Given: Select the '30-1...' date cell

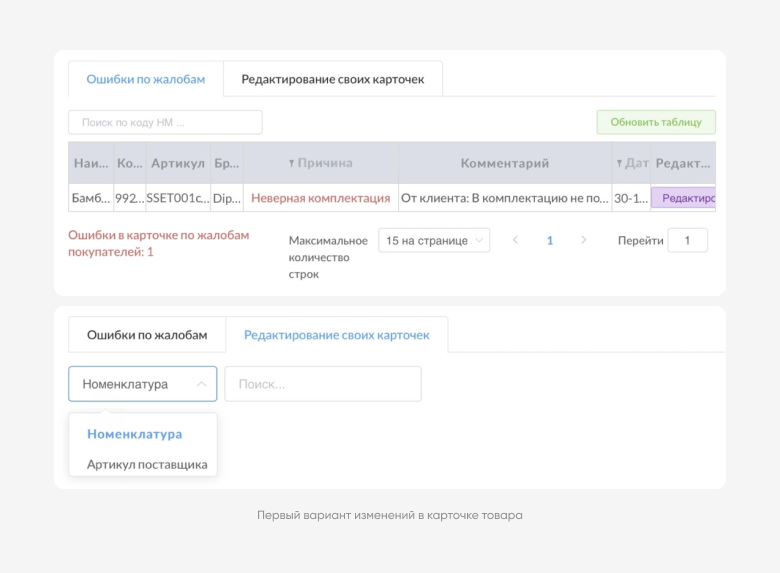Looking at the screenshot, I should pos(631,198).
